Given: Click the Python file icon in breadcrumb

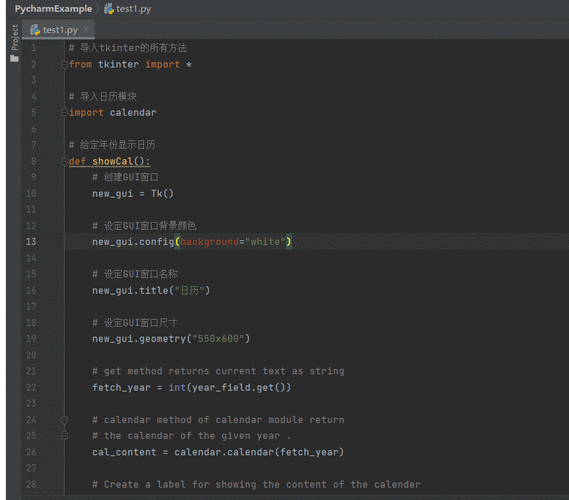Looking at the screenshot, I should (x=109, y=9).
